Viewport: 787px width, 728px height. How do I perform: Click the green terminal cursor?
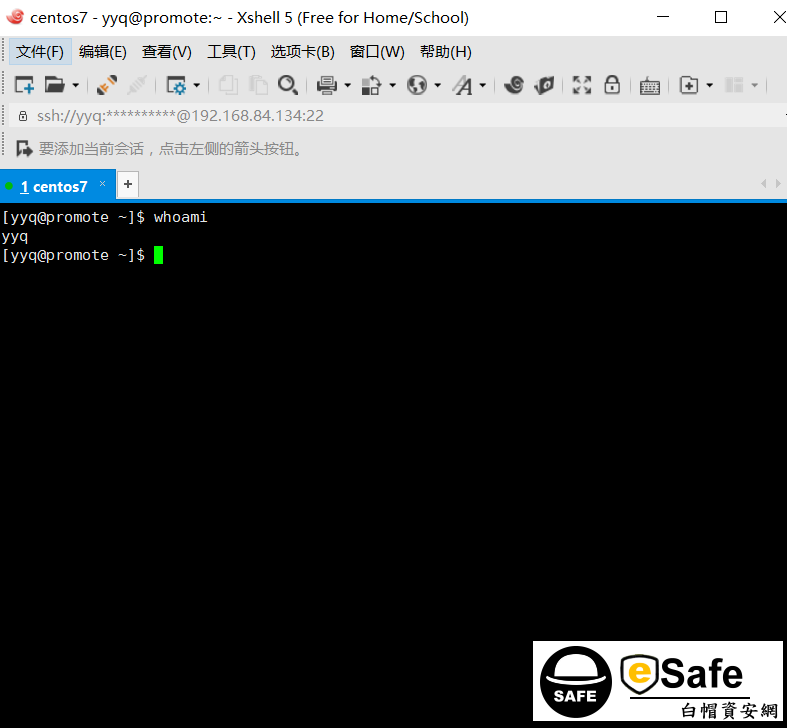(x=158, y=255)
